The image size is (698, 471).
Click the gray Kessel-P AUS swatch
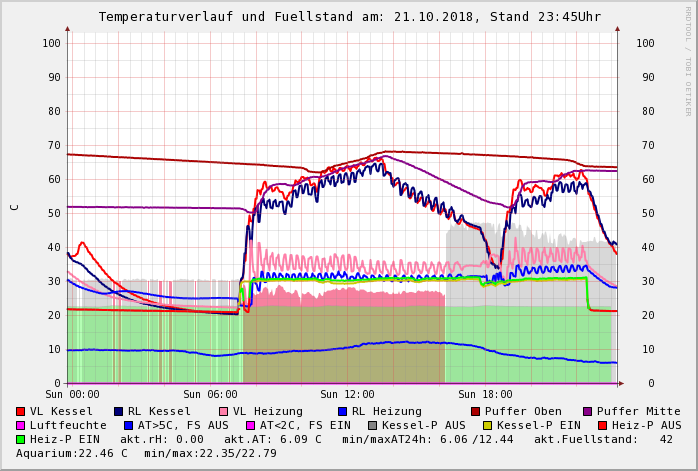[373, 425]
